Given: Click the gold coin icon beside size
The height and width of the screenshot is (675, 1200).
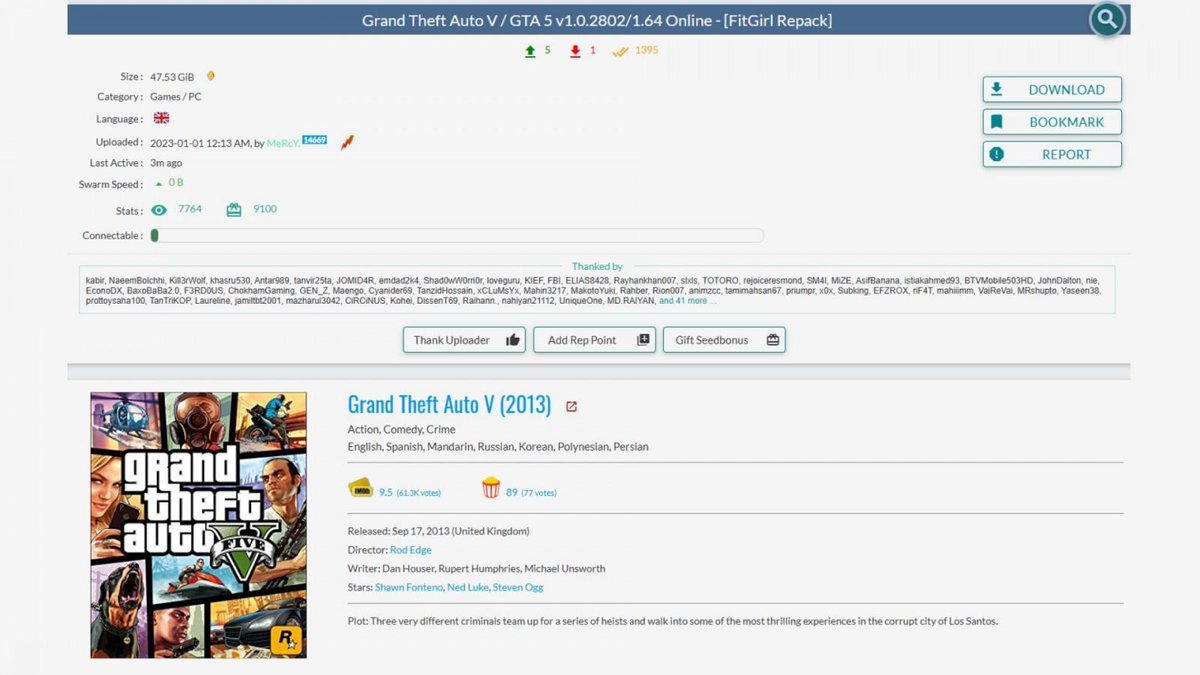Looking at the screenshot, I should pyautogui.click(x=210, y=76).
